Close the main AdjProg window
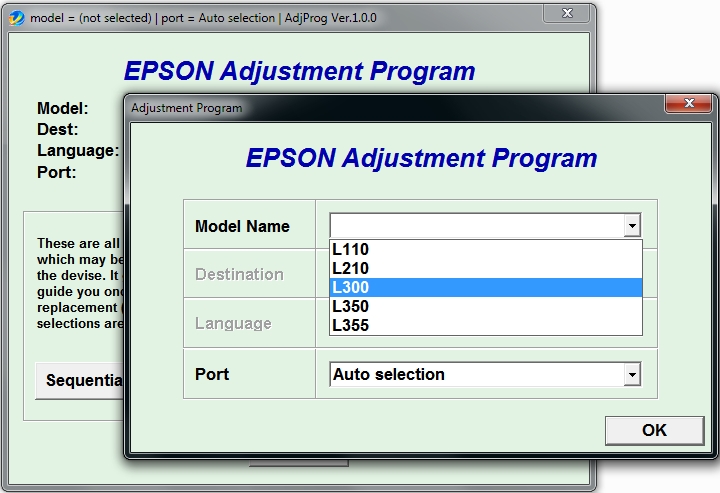Viewport: 720px width, 493px height. point(567,13)
